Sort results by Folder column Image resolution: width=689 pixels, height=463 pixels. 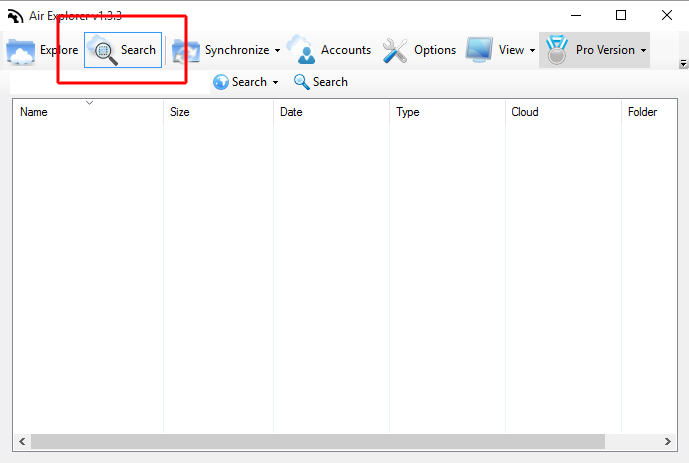click(x=649, y=112)
